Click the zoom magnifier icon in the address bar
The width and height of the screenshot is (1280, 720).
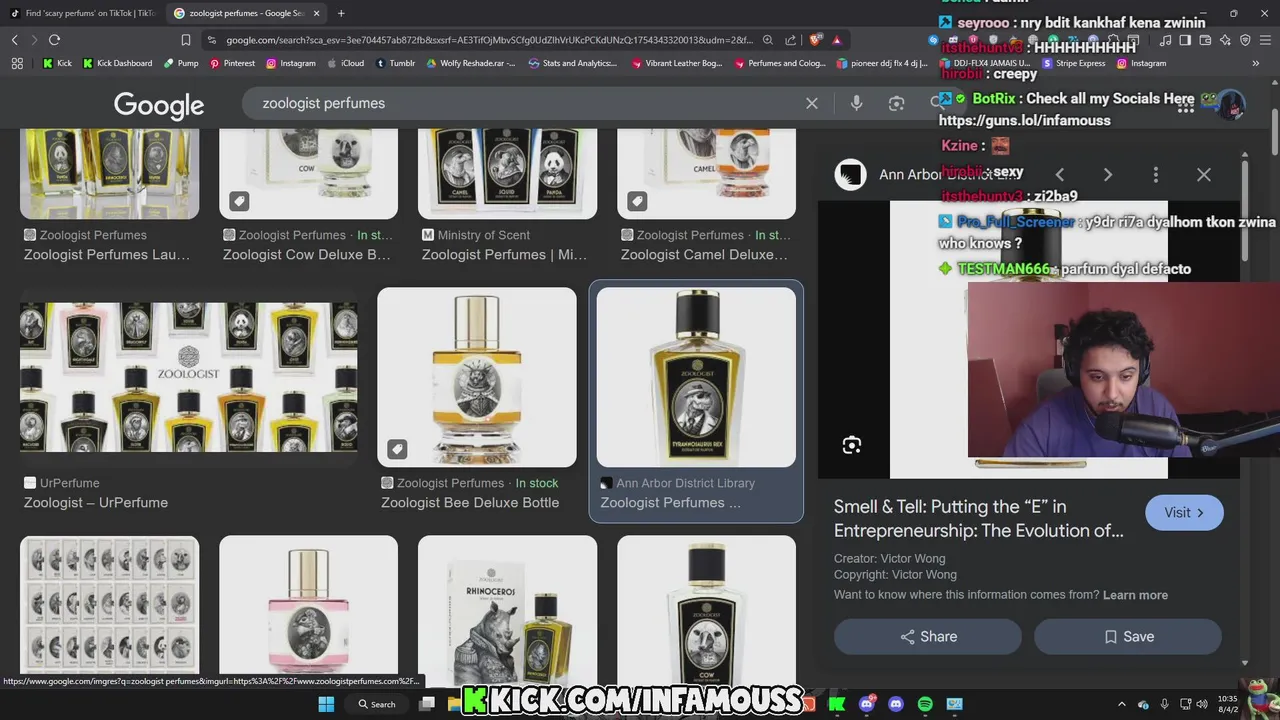coord(768,40)
